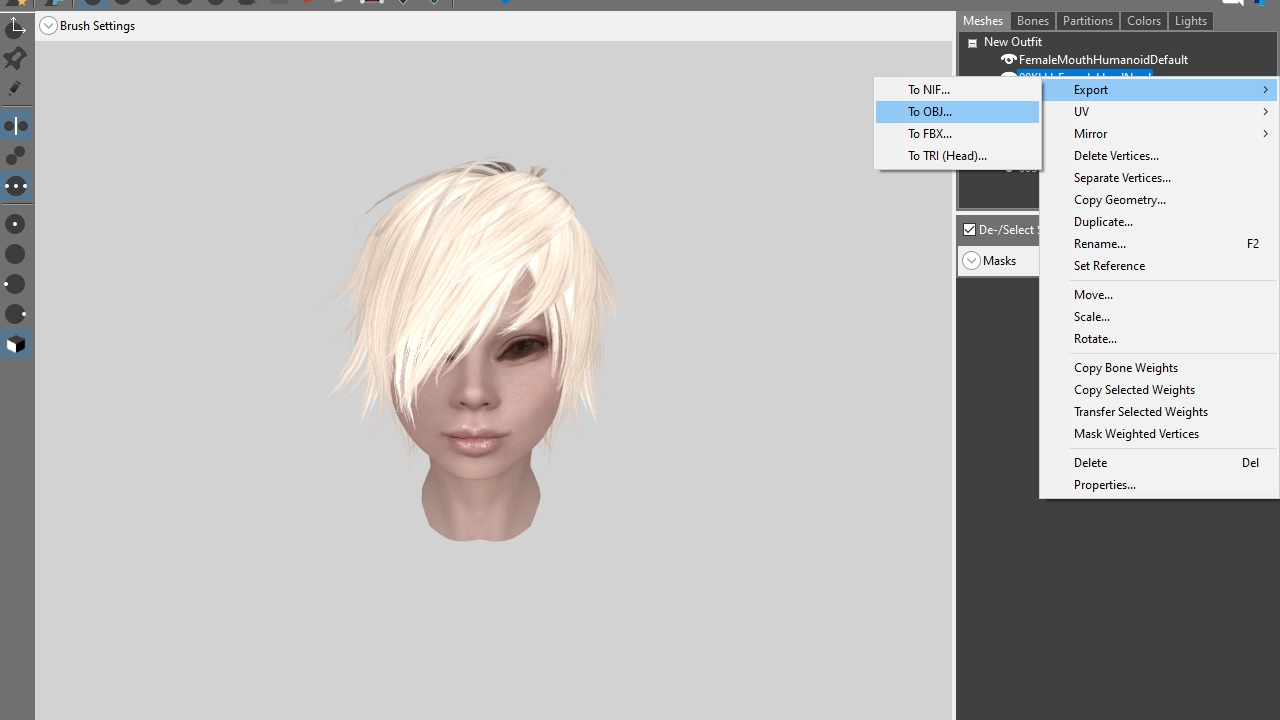Viewport: 1280px width, 720px height.
Task: Toggle the edit-connected-points icon with two dots
Action: (16, 156)
